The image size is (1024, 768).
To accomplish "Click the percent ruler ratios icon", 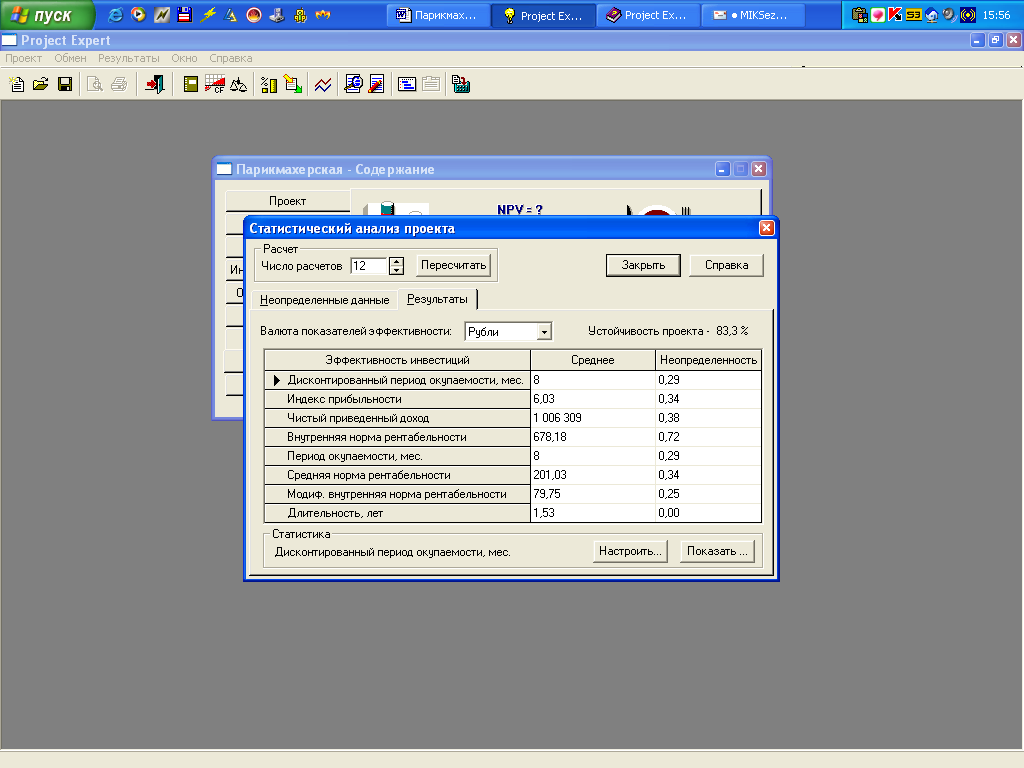I will pos(268,84).
